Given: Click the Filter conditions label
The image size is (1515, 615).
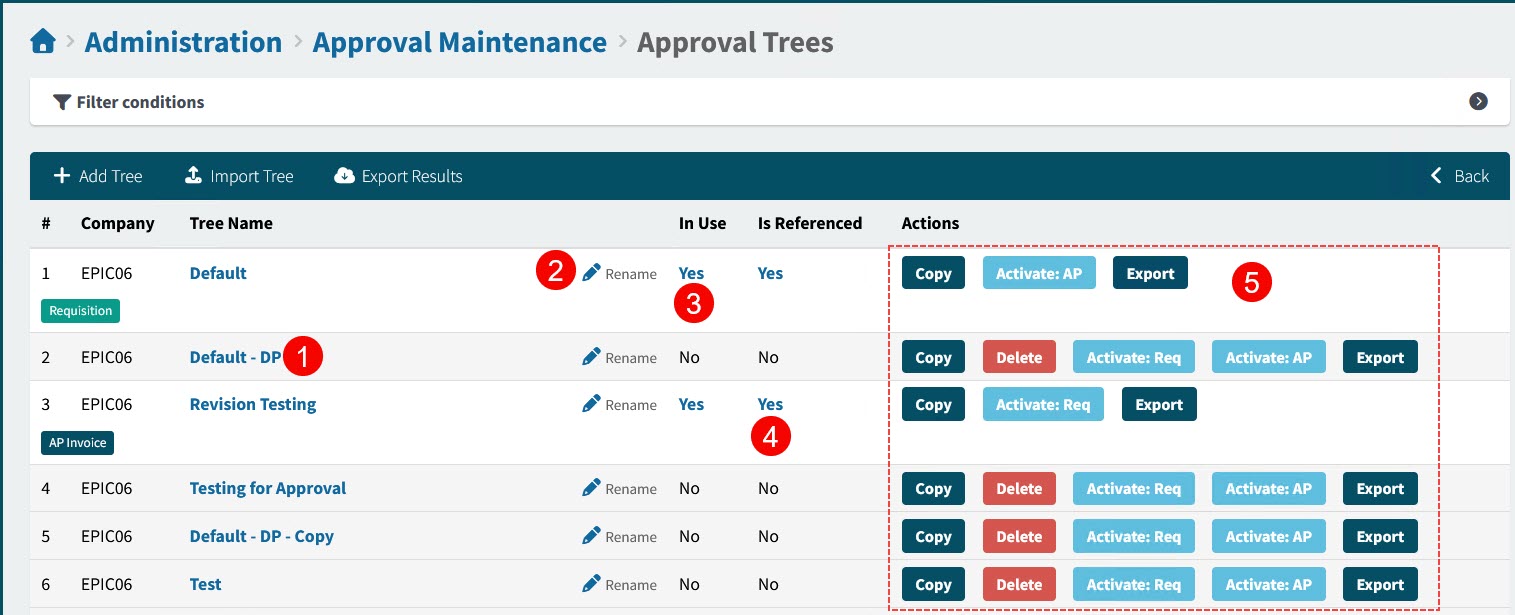Looking at the screenshot, I should pos(140,102).
